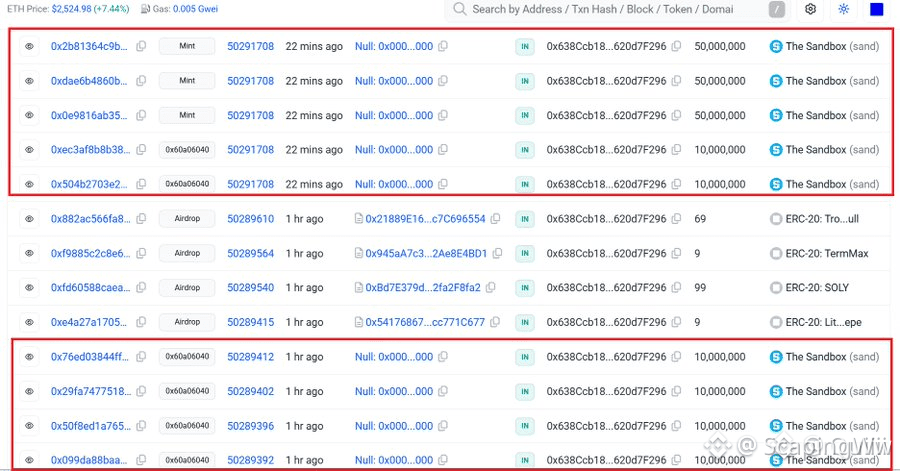Image resolution: width=900 pixels, height=471 pixels.
Task: Click the slash shortcut badge in search box
Action: coord(777,9)
